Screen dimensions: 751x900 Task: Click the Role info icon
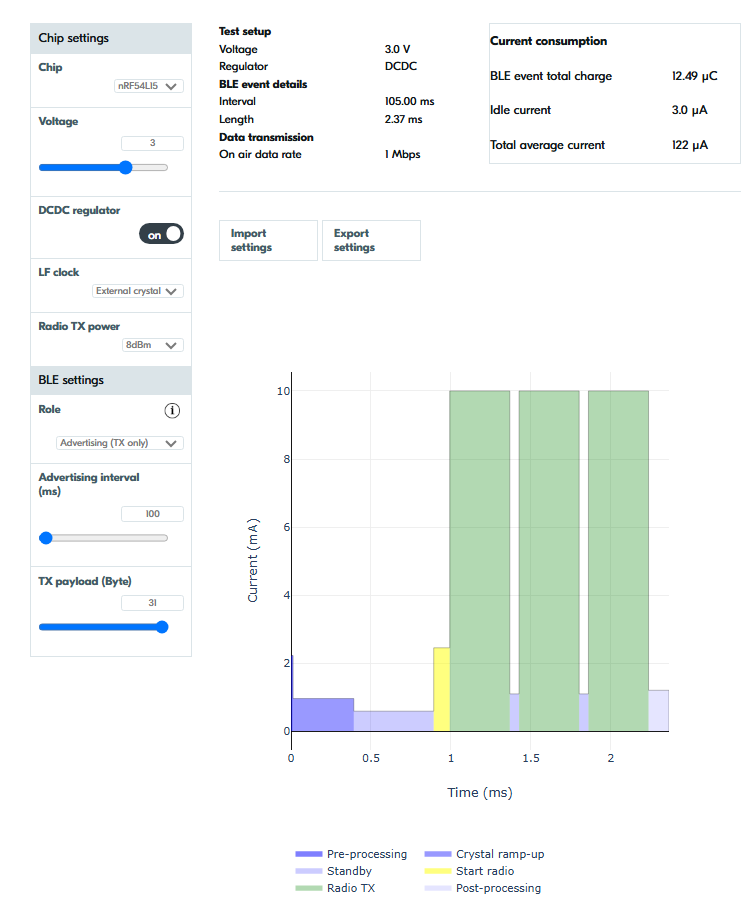coord(172,410)
